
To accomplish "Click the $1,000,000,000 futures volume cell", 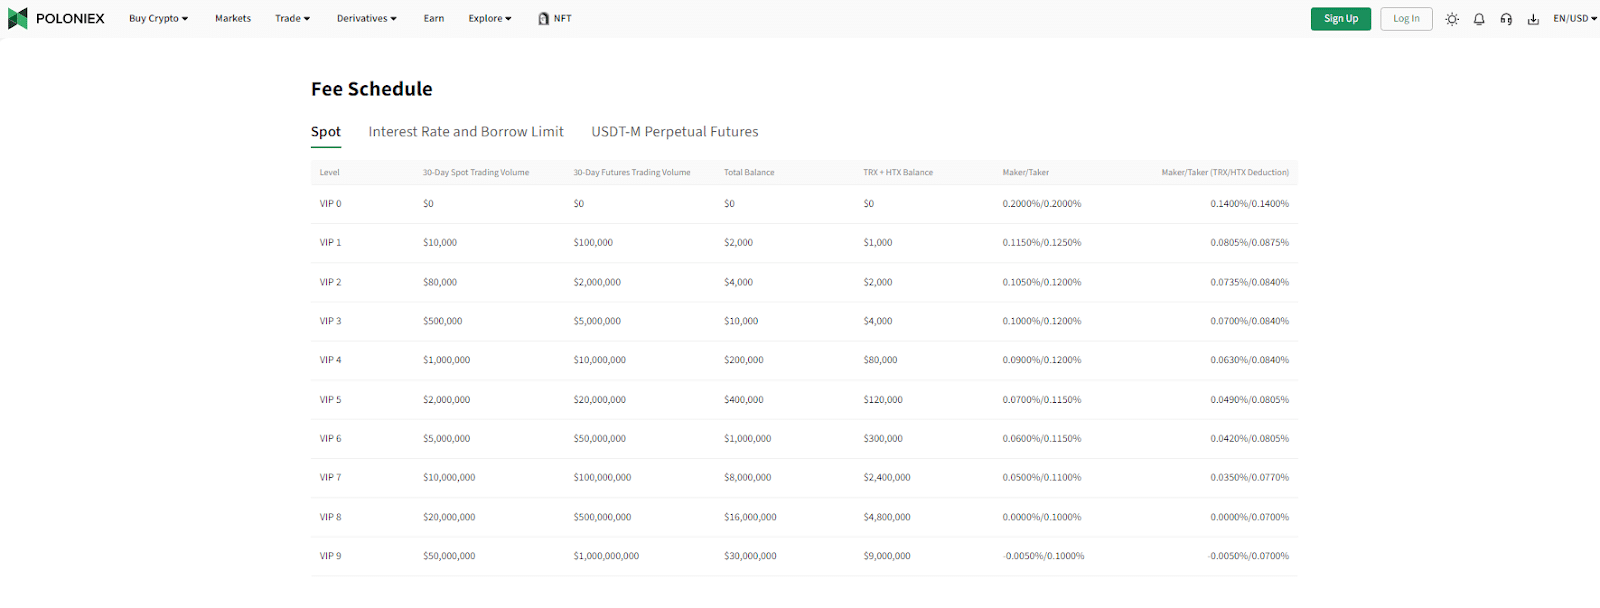I will point(606,556).
